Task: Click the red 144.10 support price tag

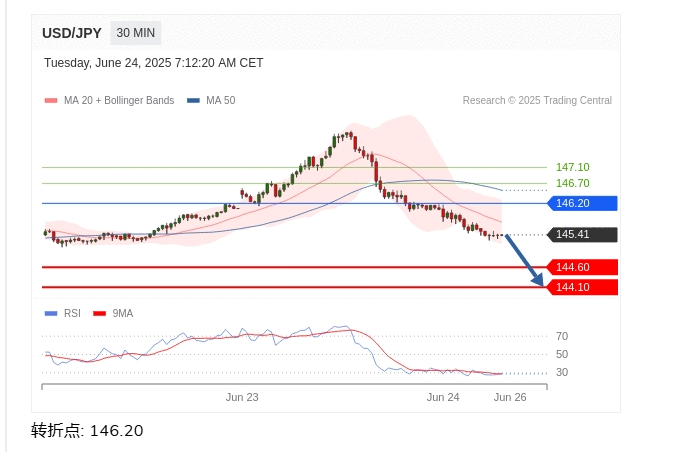Action: click(x=582, y=287)
